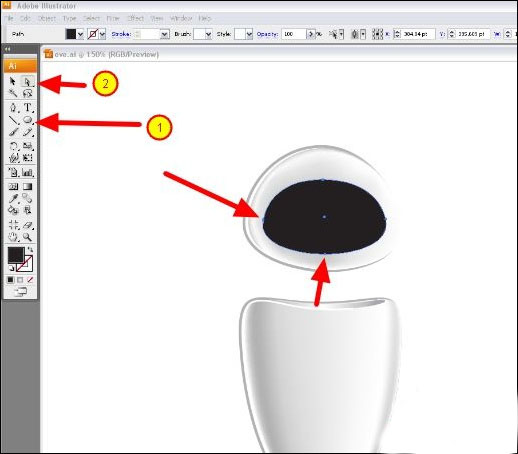This screenshot has height=454, width=518.
Task: Expand the stroke weight dropdown
Action: coord(164,34)
